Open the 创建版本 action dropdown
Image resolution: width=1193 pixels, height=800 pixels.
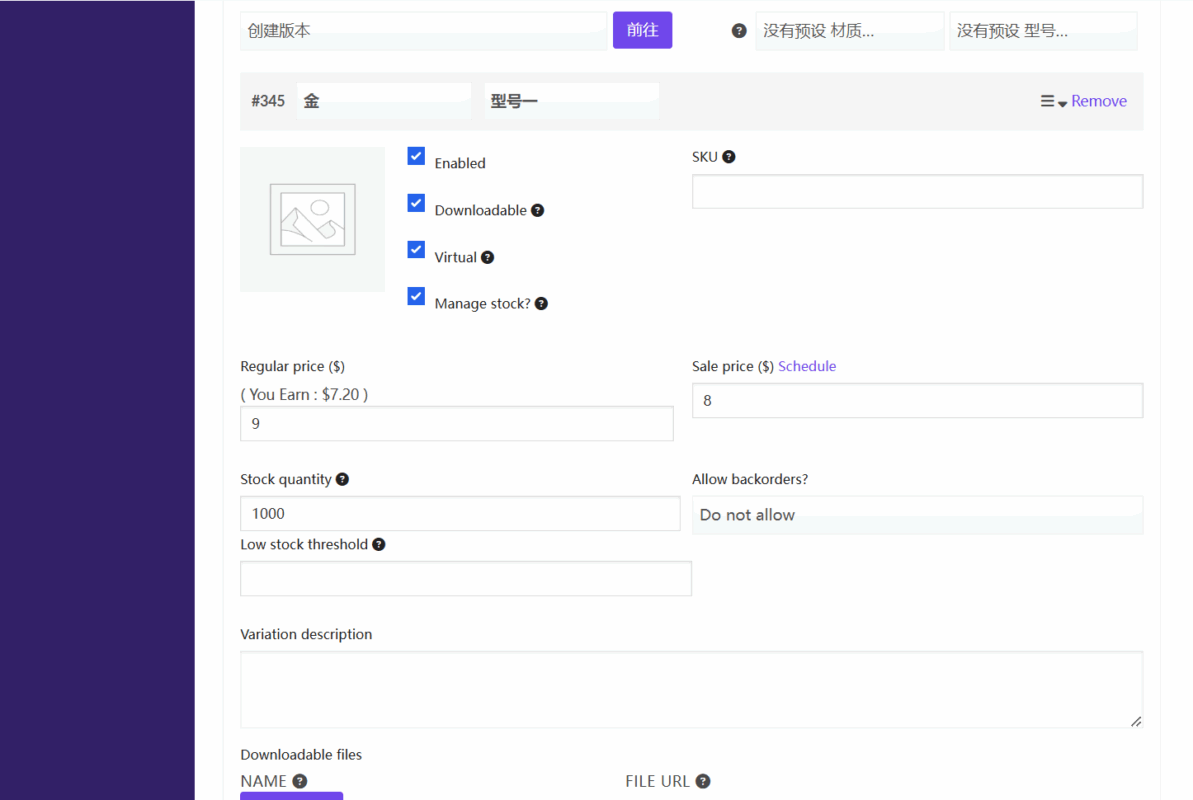tap(423, 31)
